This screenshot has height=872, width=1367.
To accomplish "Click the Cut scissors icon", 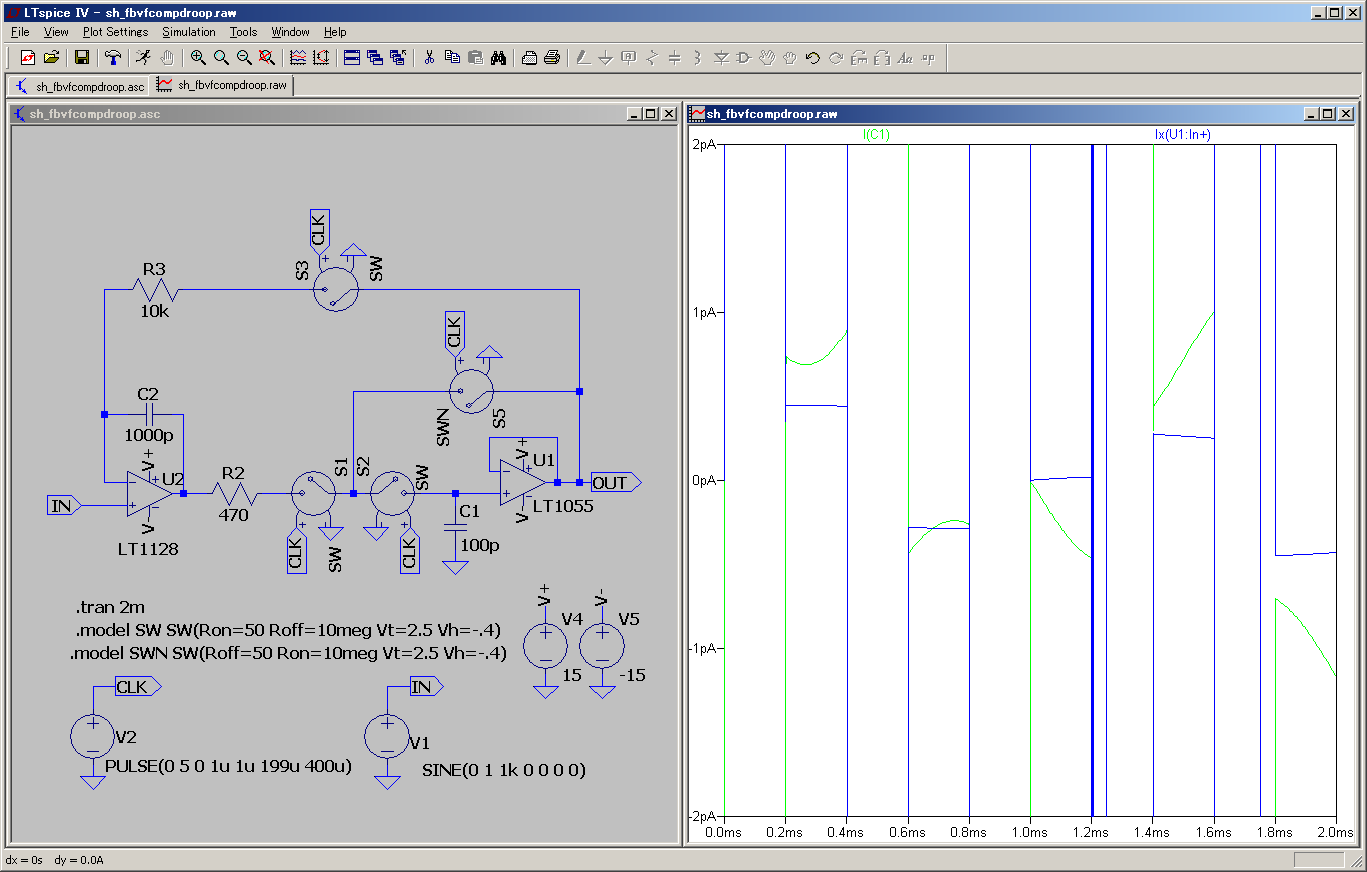I will (x=429, y=58).
